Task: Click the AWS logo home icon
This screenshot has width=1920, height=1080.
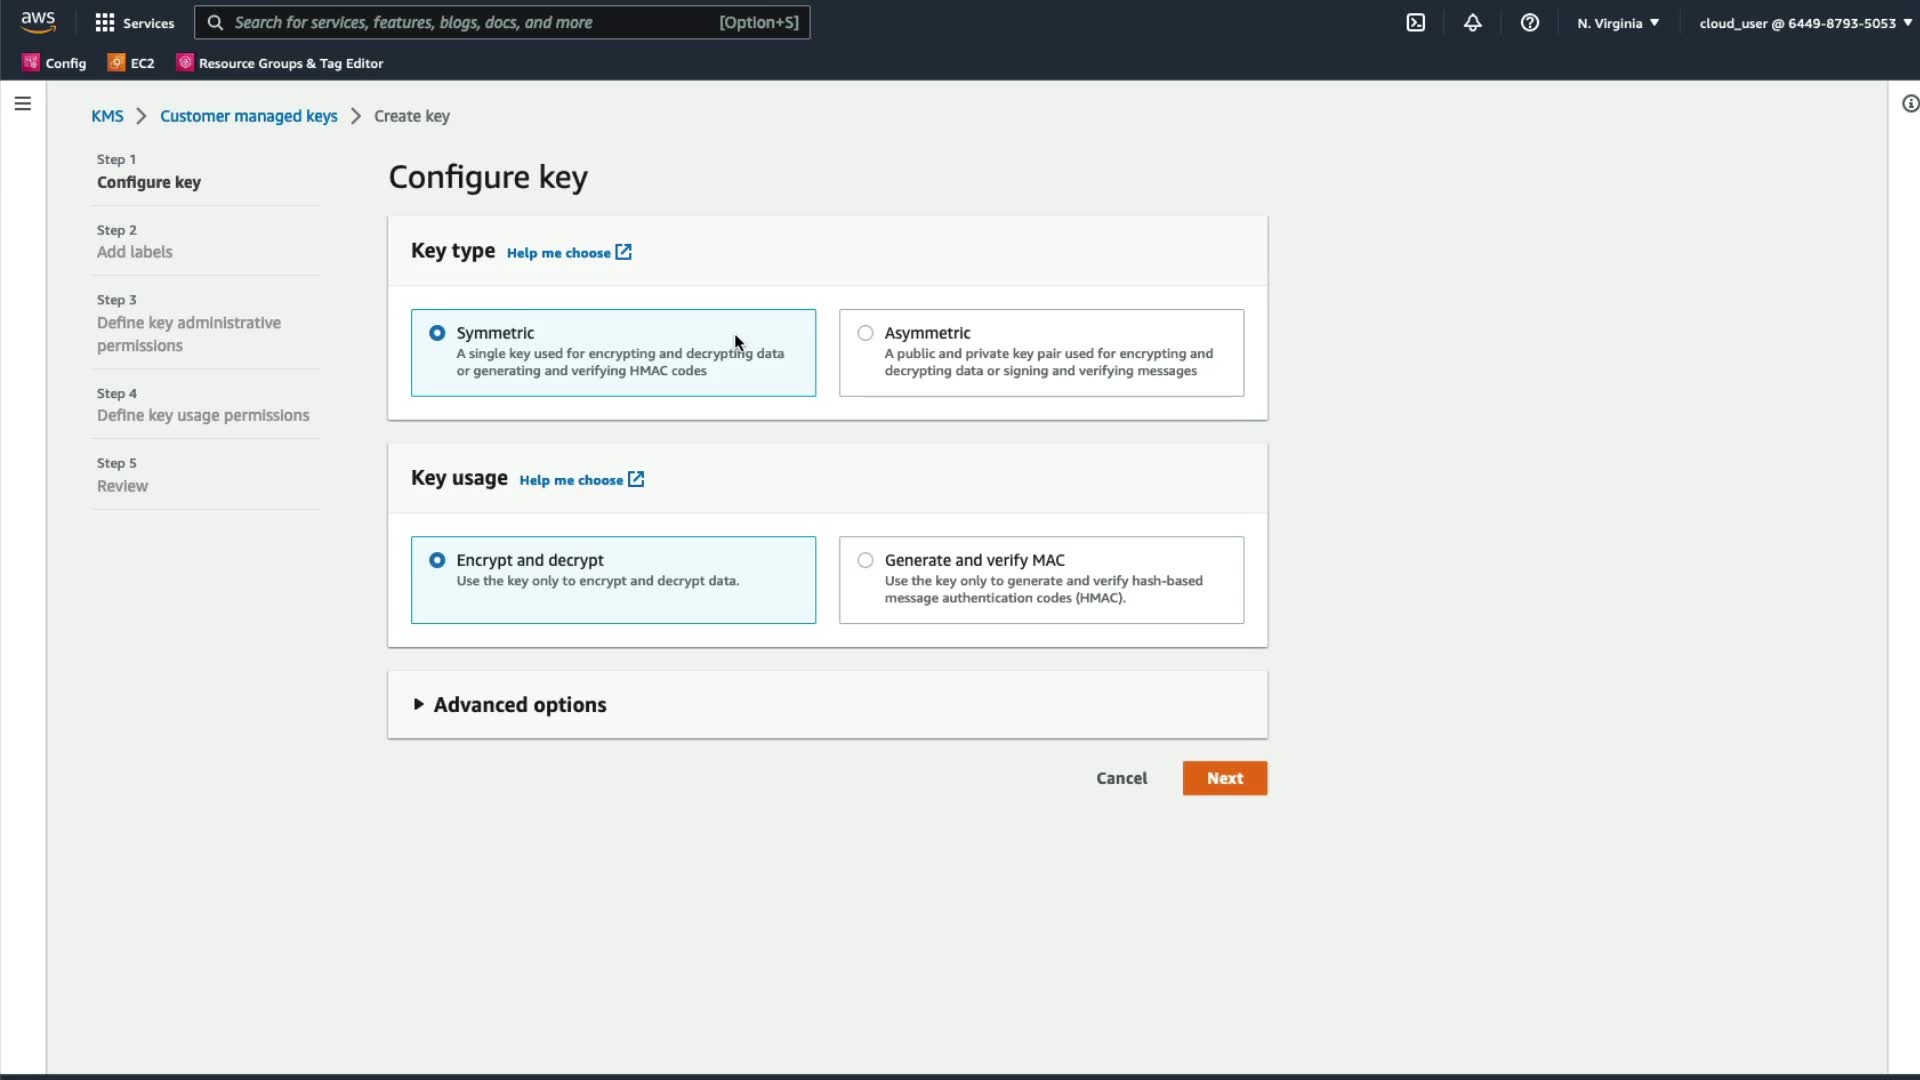Action: pos(38,22)
